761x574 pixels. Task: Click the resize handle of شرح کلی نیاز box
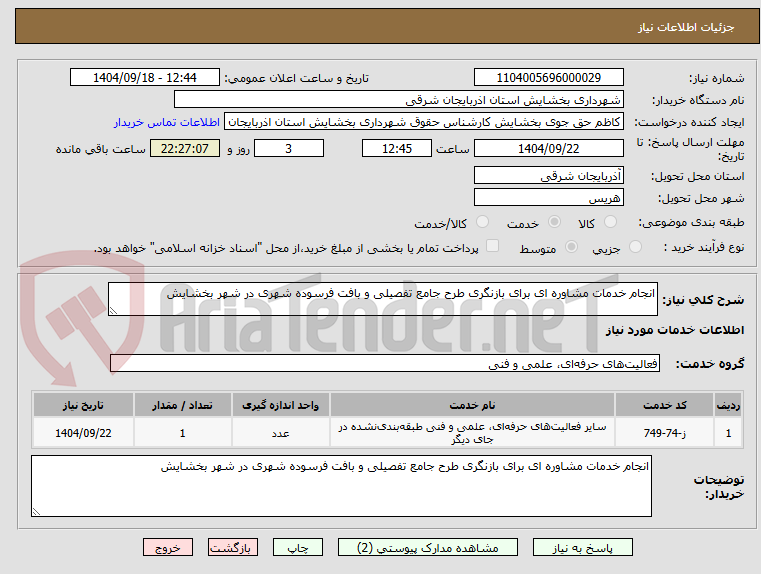(x=113, y=311)
